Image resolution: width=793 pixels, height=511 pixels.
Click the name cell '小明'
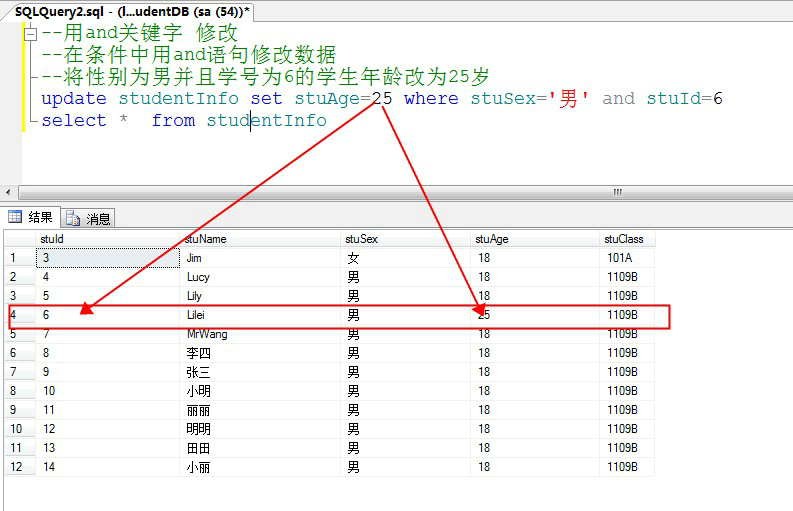click(260, 391)
